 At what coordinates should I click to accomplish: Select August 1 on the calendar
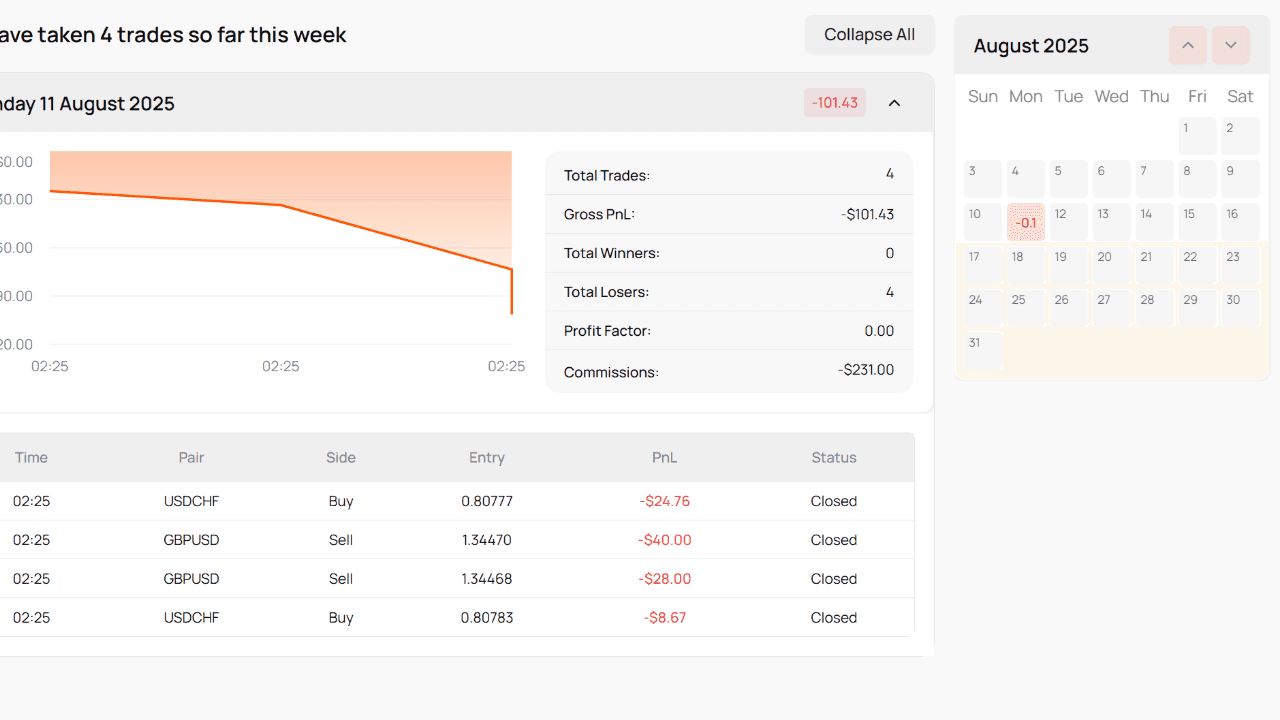pyautogui.click(x=1197, y=136)
